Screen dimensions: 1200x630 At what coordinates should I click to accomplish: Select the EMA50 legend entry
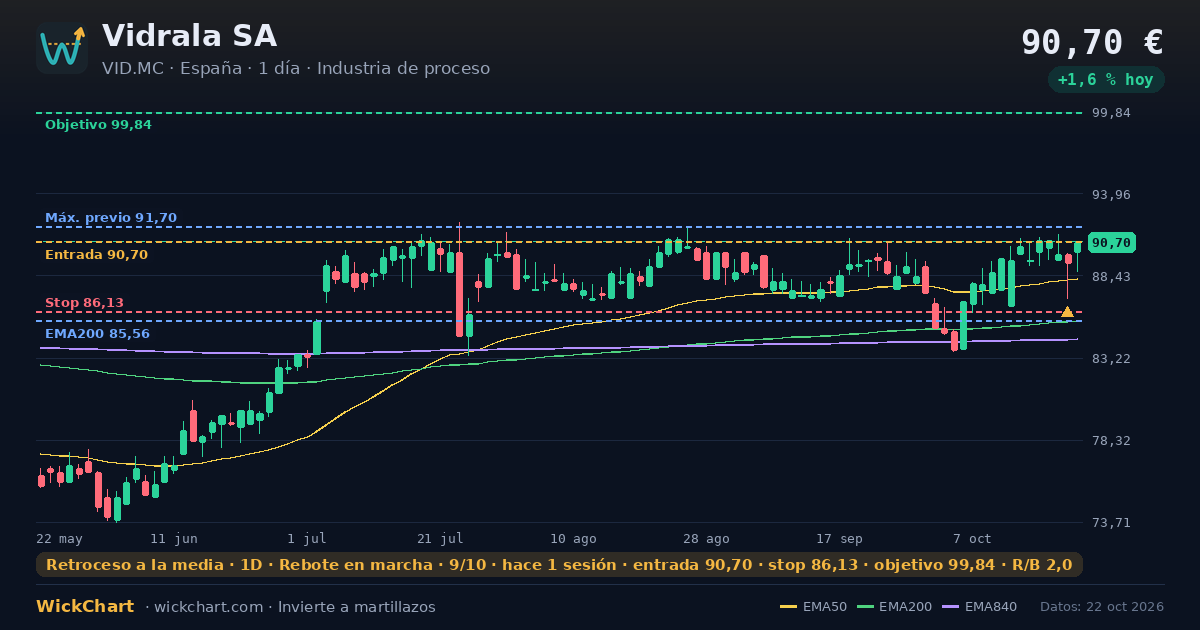(x=813, y=607)
